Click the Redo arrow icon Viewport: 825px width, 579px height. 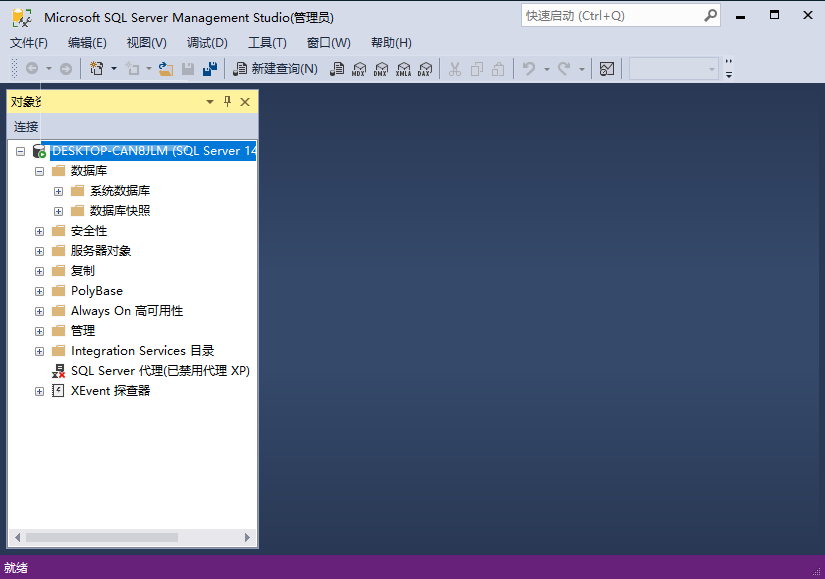pos(564,68)
